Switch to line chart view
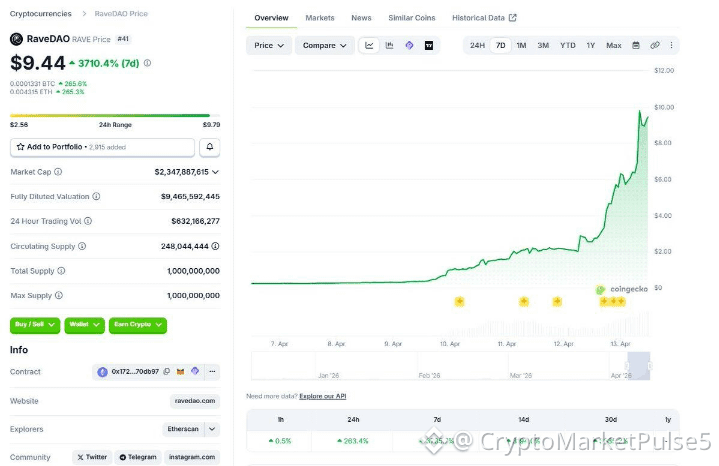 click(x=369, y=45)
